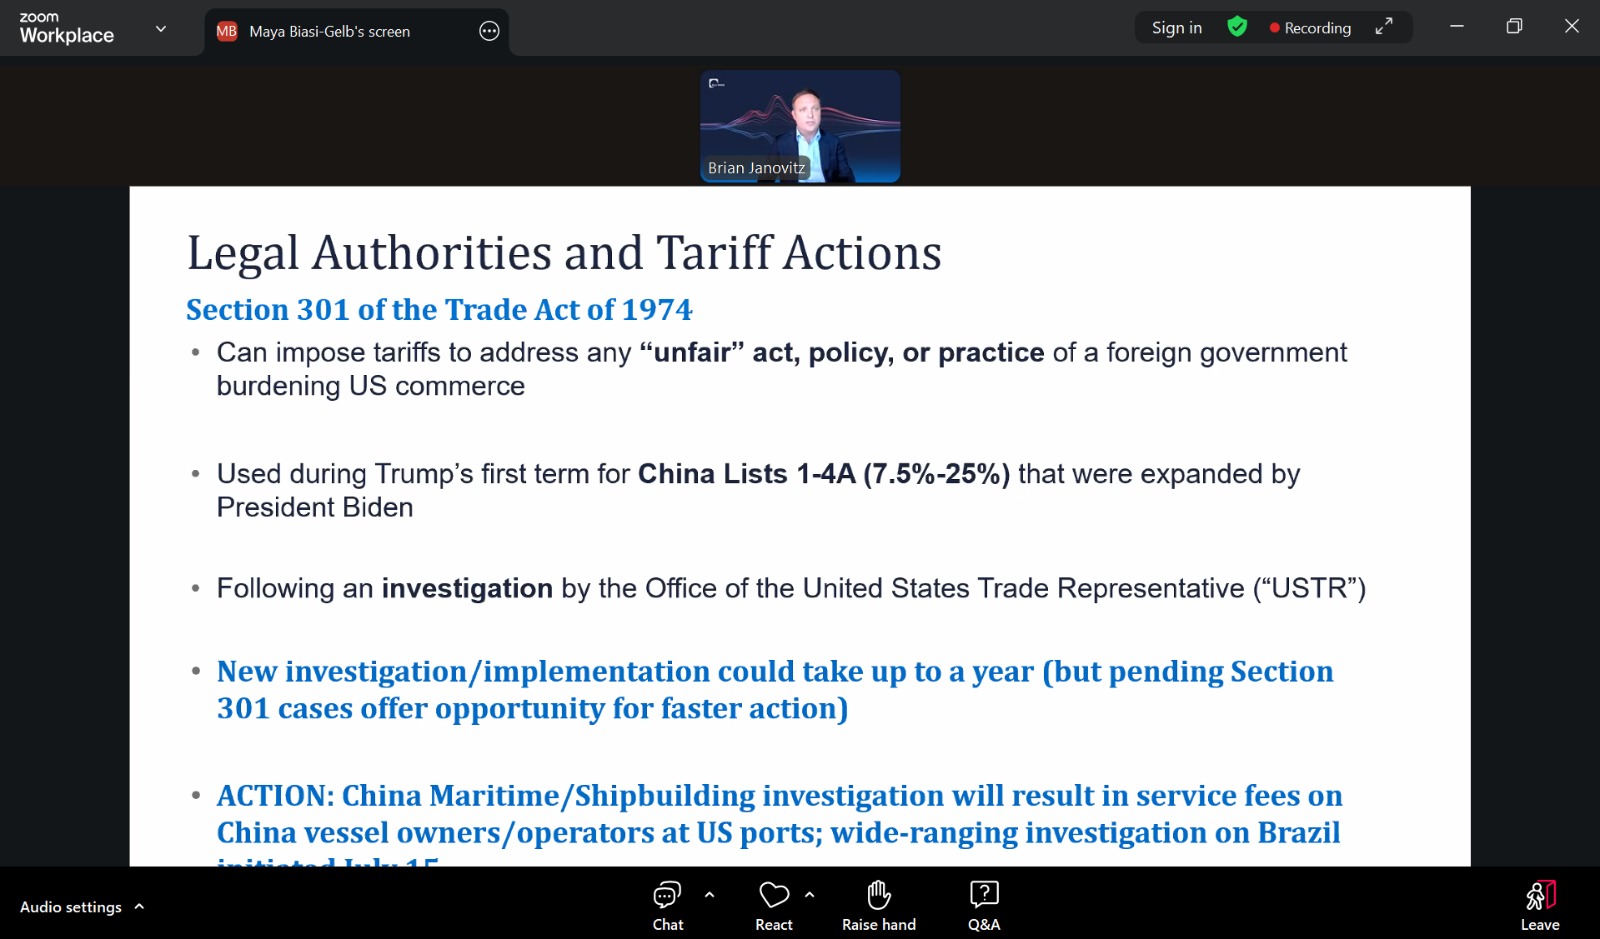This screenshot has width=1600, height=939.
Task: Select Brian Janovitz video thumbnail
Action: click(x=800, y=126)
